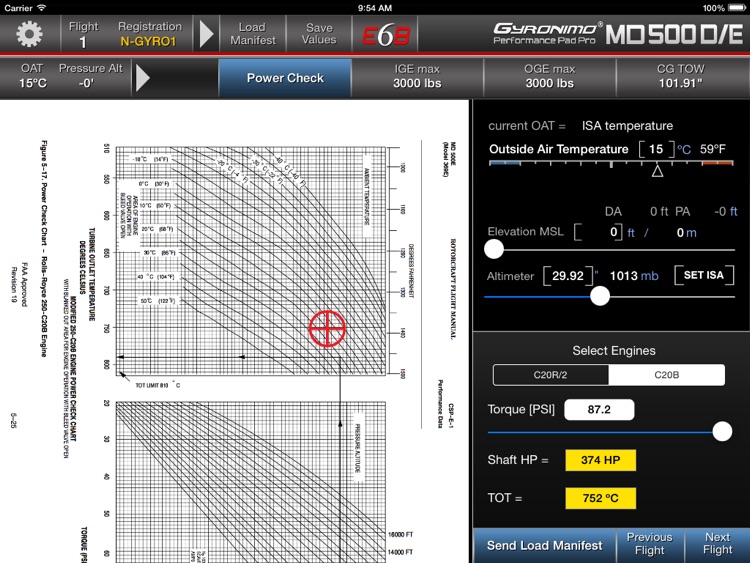Tap the red crosshair marker on chart
Image resolution: width=750 pixels, height=563 pixels.
click(327, 329)
